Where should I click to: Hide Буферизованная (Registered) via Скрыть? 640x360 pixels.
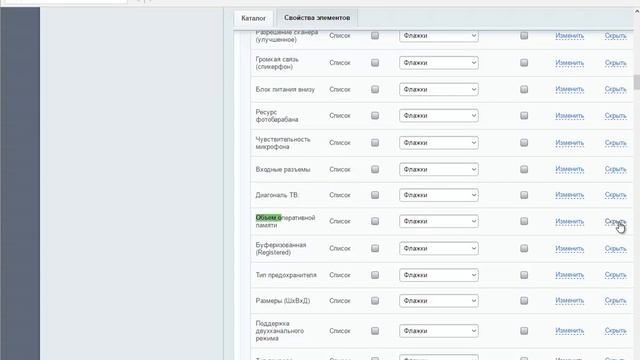pos(616,249)
